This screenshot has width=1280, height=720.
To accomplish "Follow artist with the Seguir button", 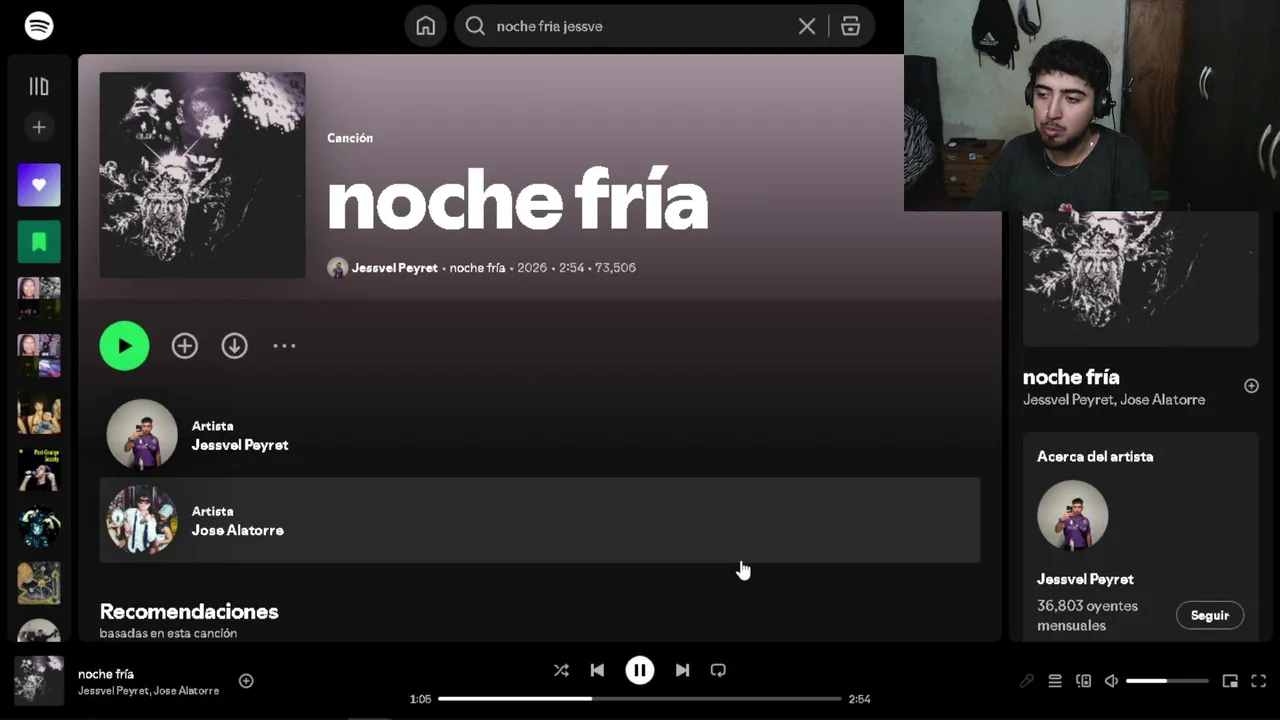I will (1209, 615).
